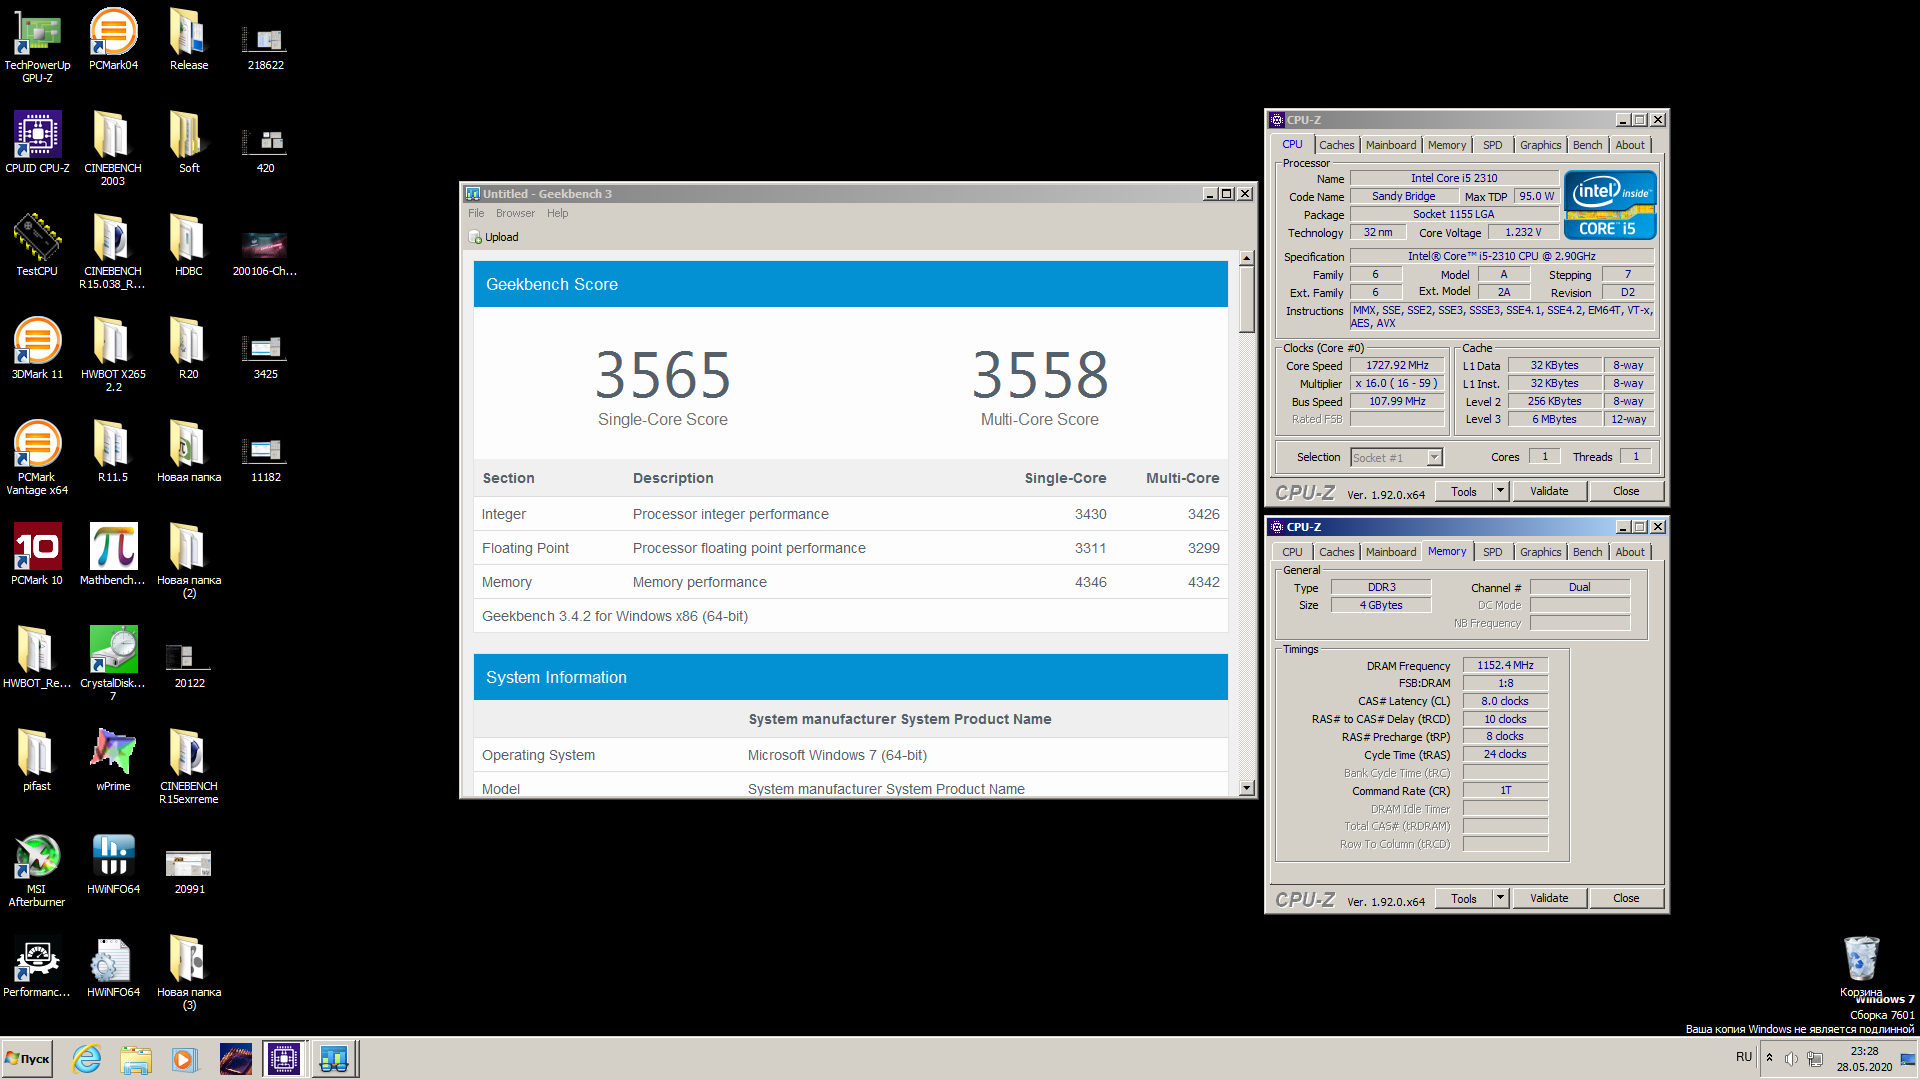This screenshot has width=1920, height=1080.
Task: Select SPD tab in upper CPU-Z
Action: pos(1492,145)
